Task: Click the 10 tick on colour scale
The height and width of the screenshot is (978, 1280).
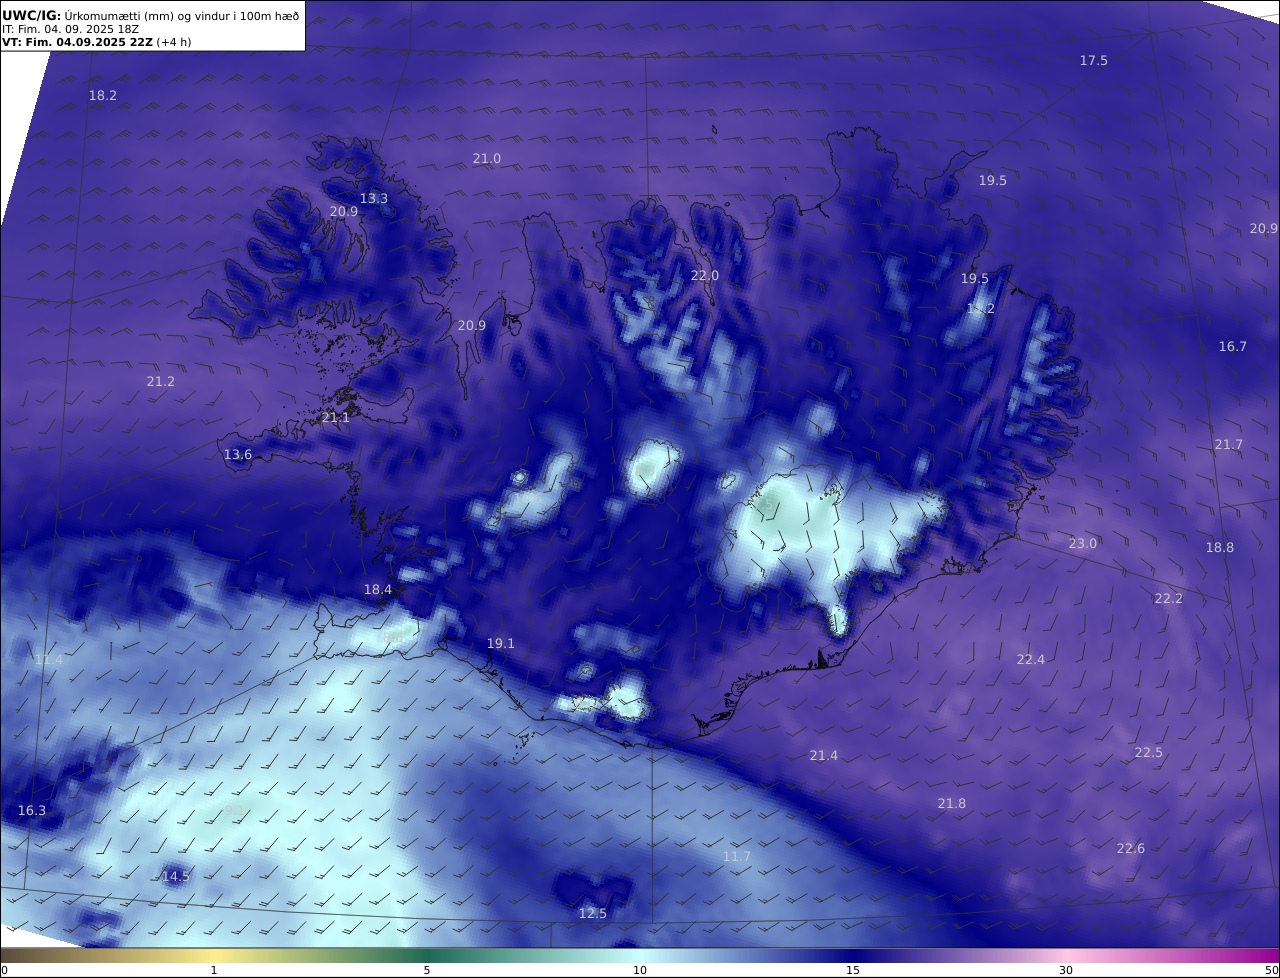Action: (x=640, y=970)
